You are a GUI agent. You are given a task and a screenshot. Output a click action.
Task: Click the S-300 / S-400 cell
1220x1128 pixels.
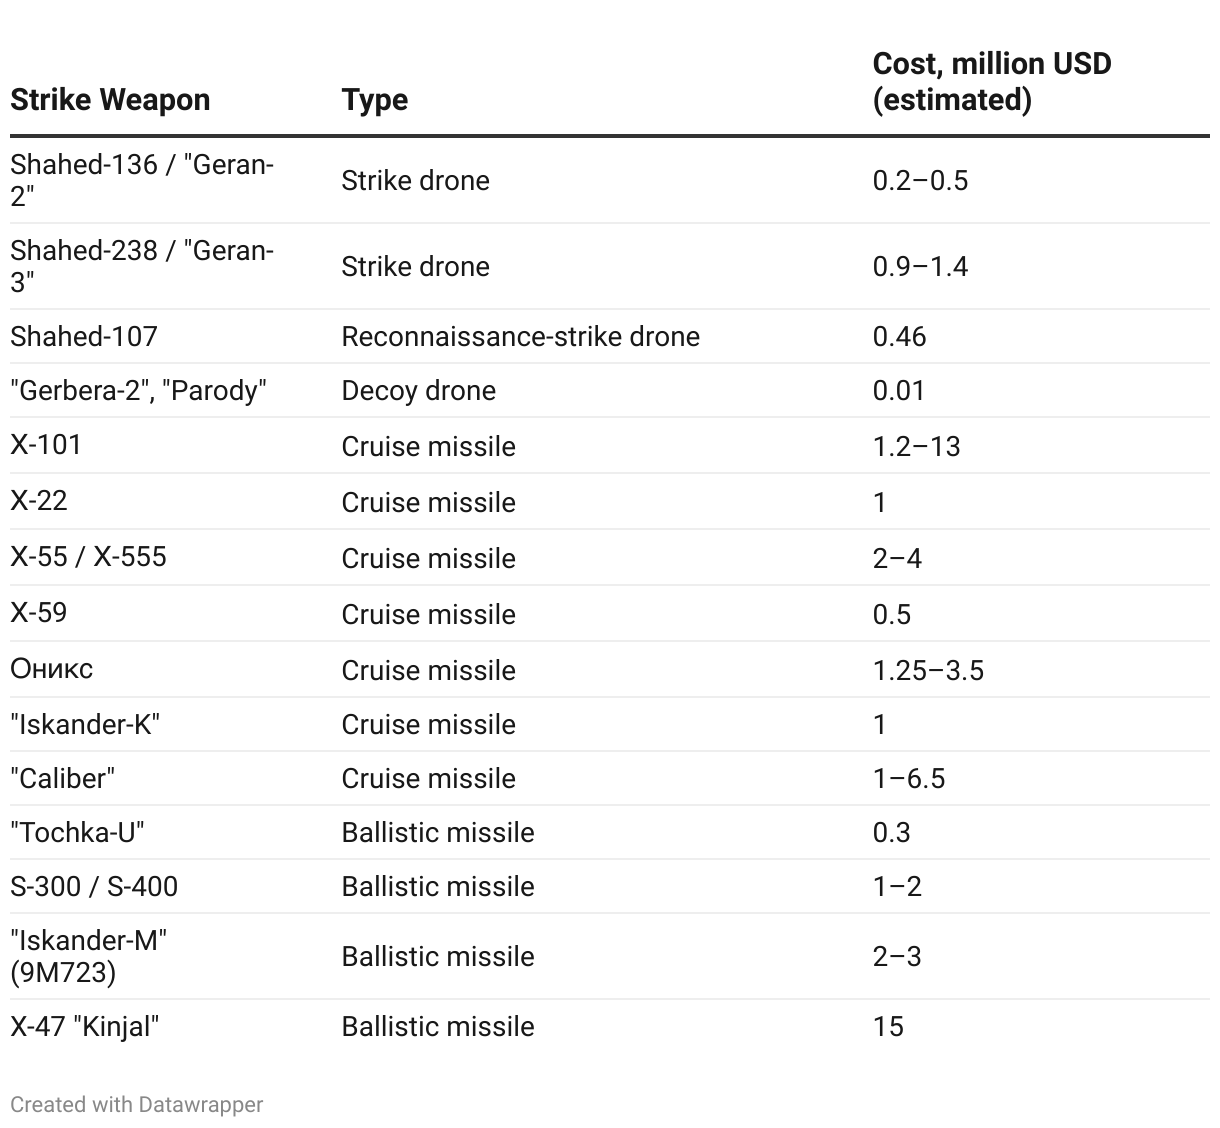94,886
